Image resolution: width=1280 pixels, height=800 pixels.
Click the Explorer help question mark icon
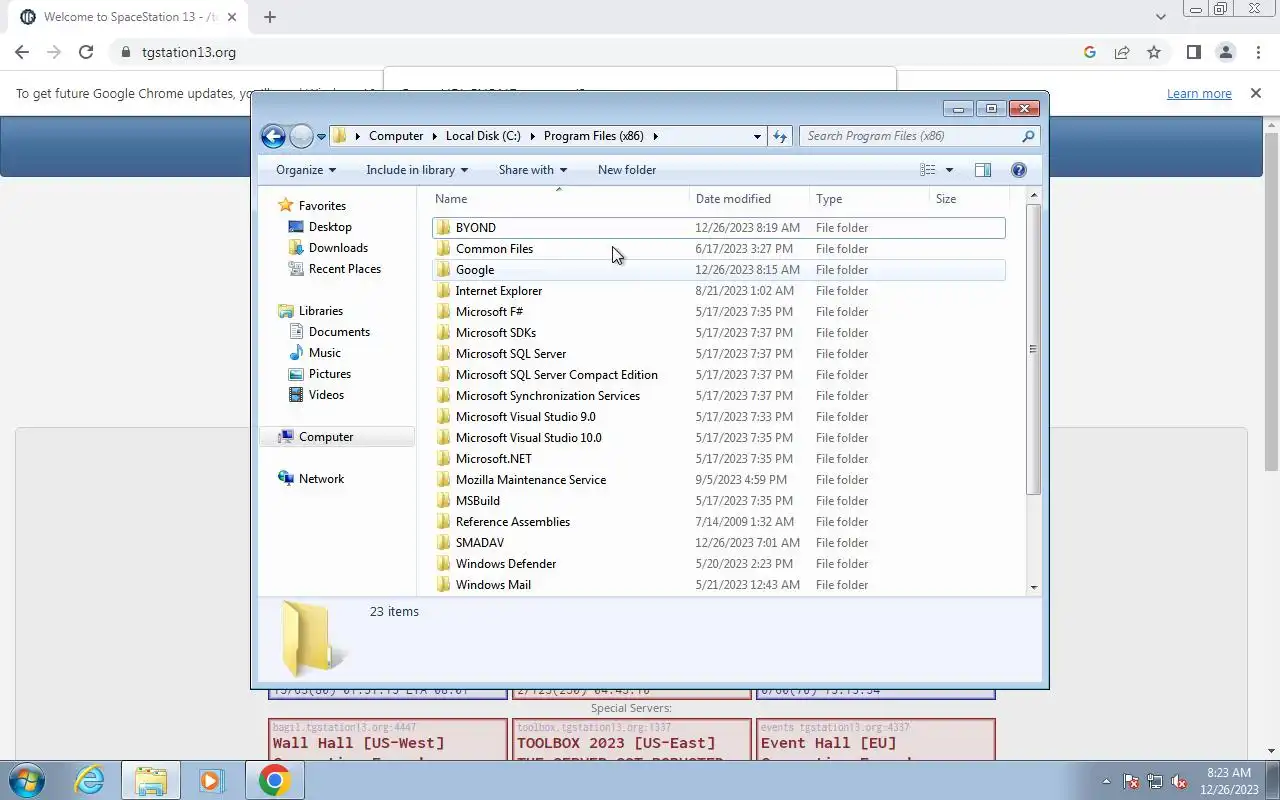[x=1019, y=170]
